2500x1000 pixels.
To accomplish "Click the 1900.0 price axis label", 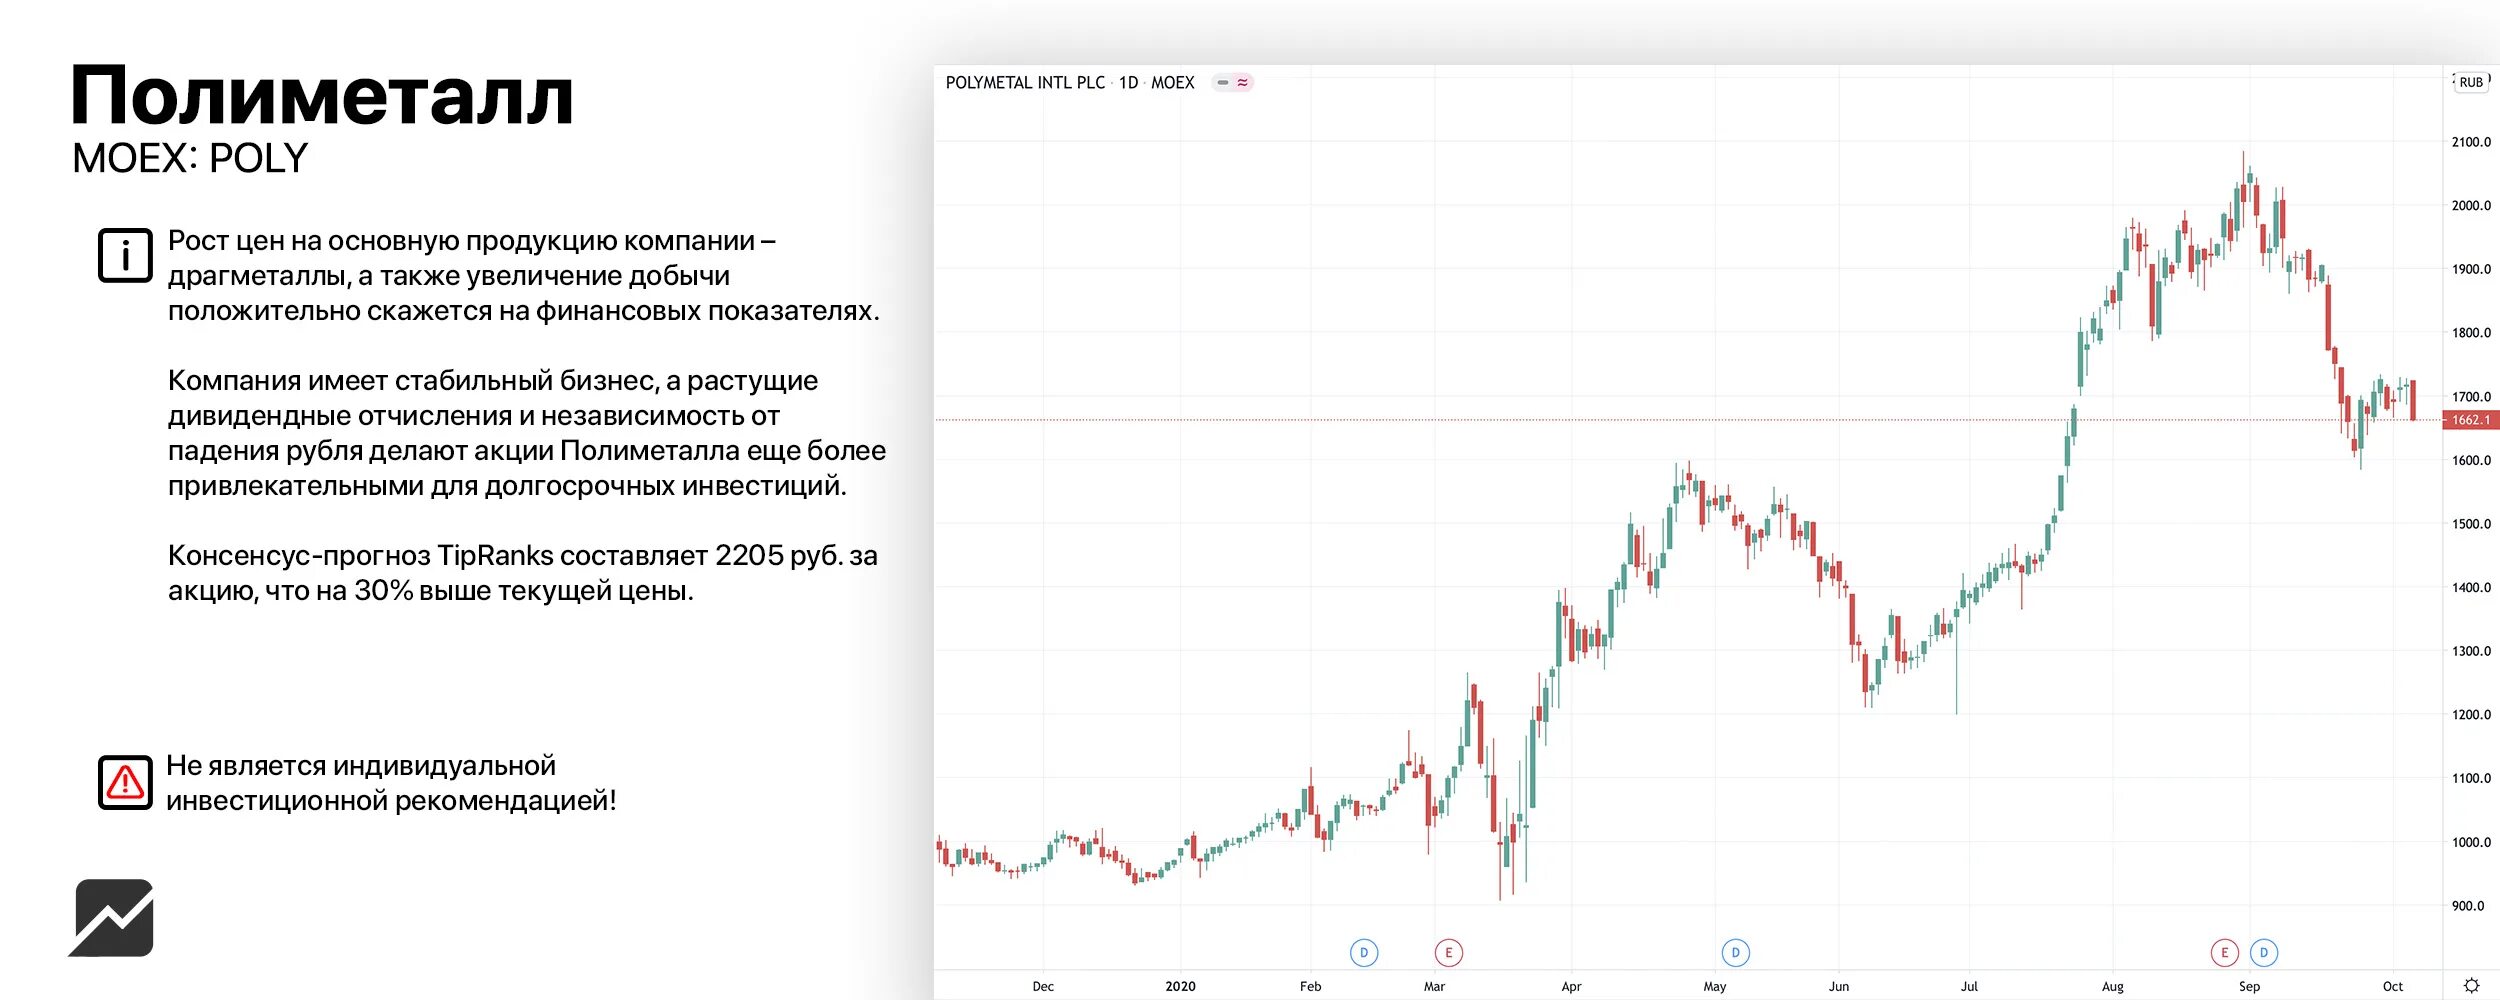I will click(x=2471, y=269).
